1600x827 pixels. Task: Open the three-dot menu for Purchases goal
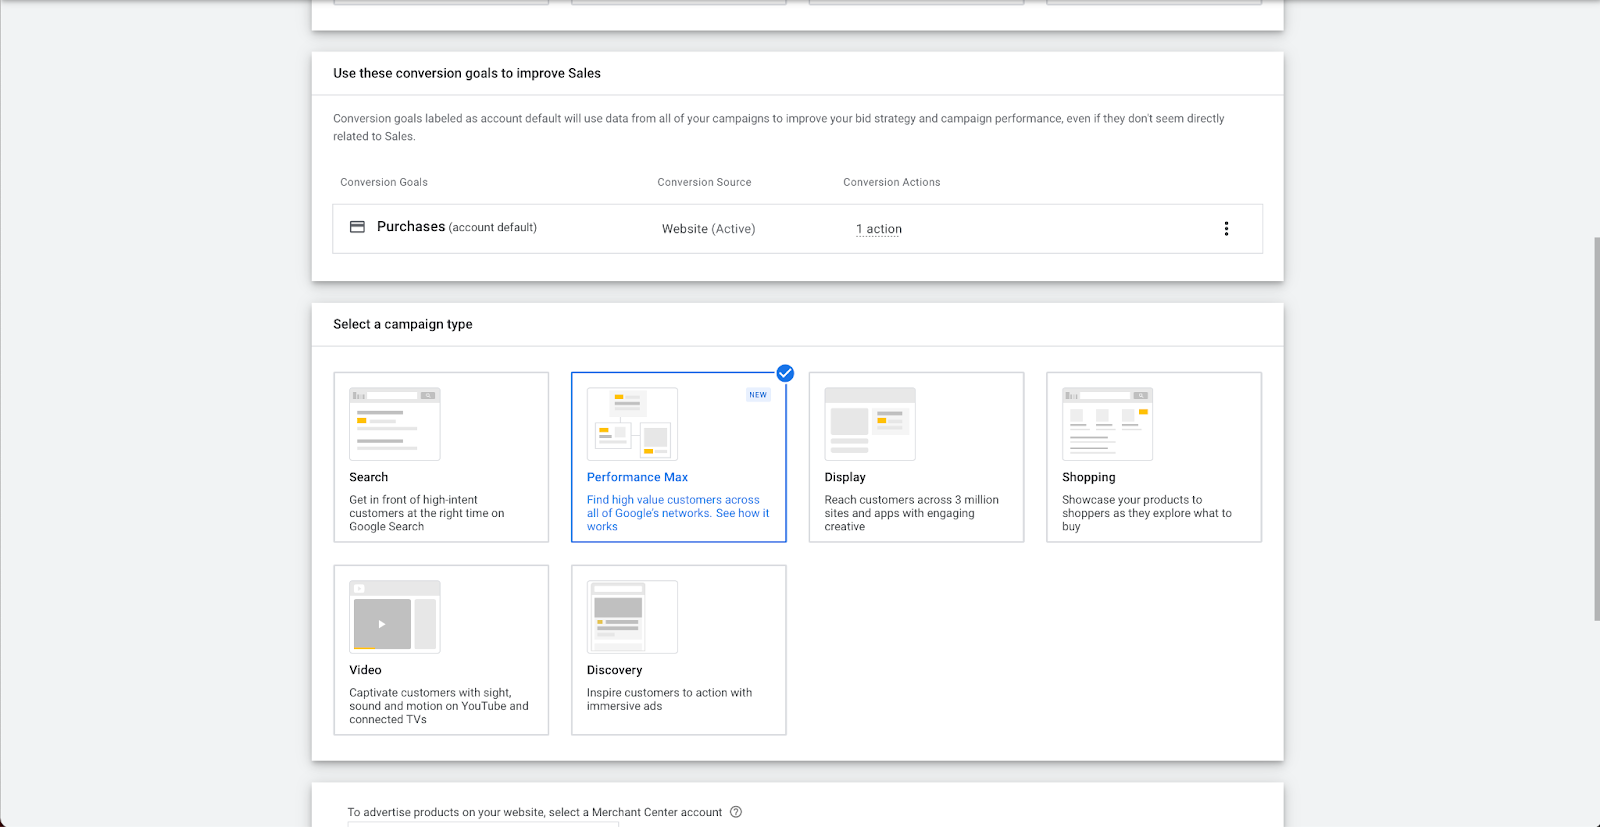(x=1226, y=229)
